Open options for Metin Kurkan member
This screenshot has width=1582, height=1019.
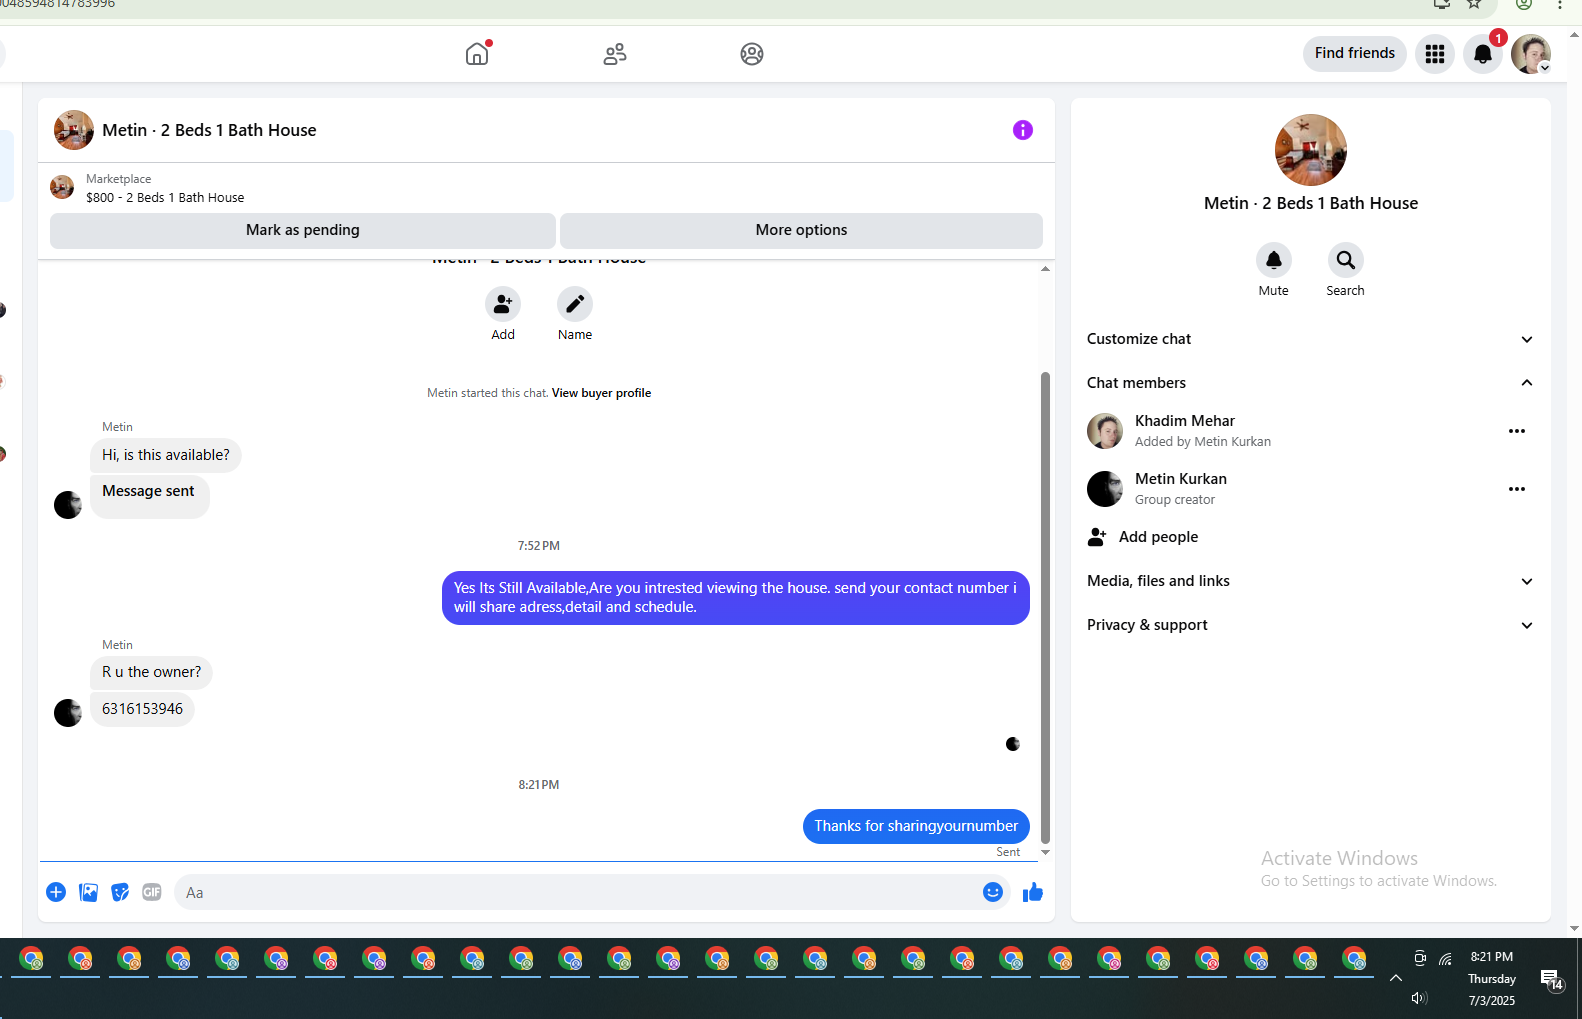(1517, 489)
